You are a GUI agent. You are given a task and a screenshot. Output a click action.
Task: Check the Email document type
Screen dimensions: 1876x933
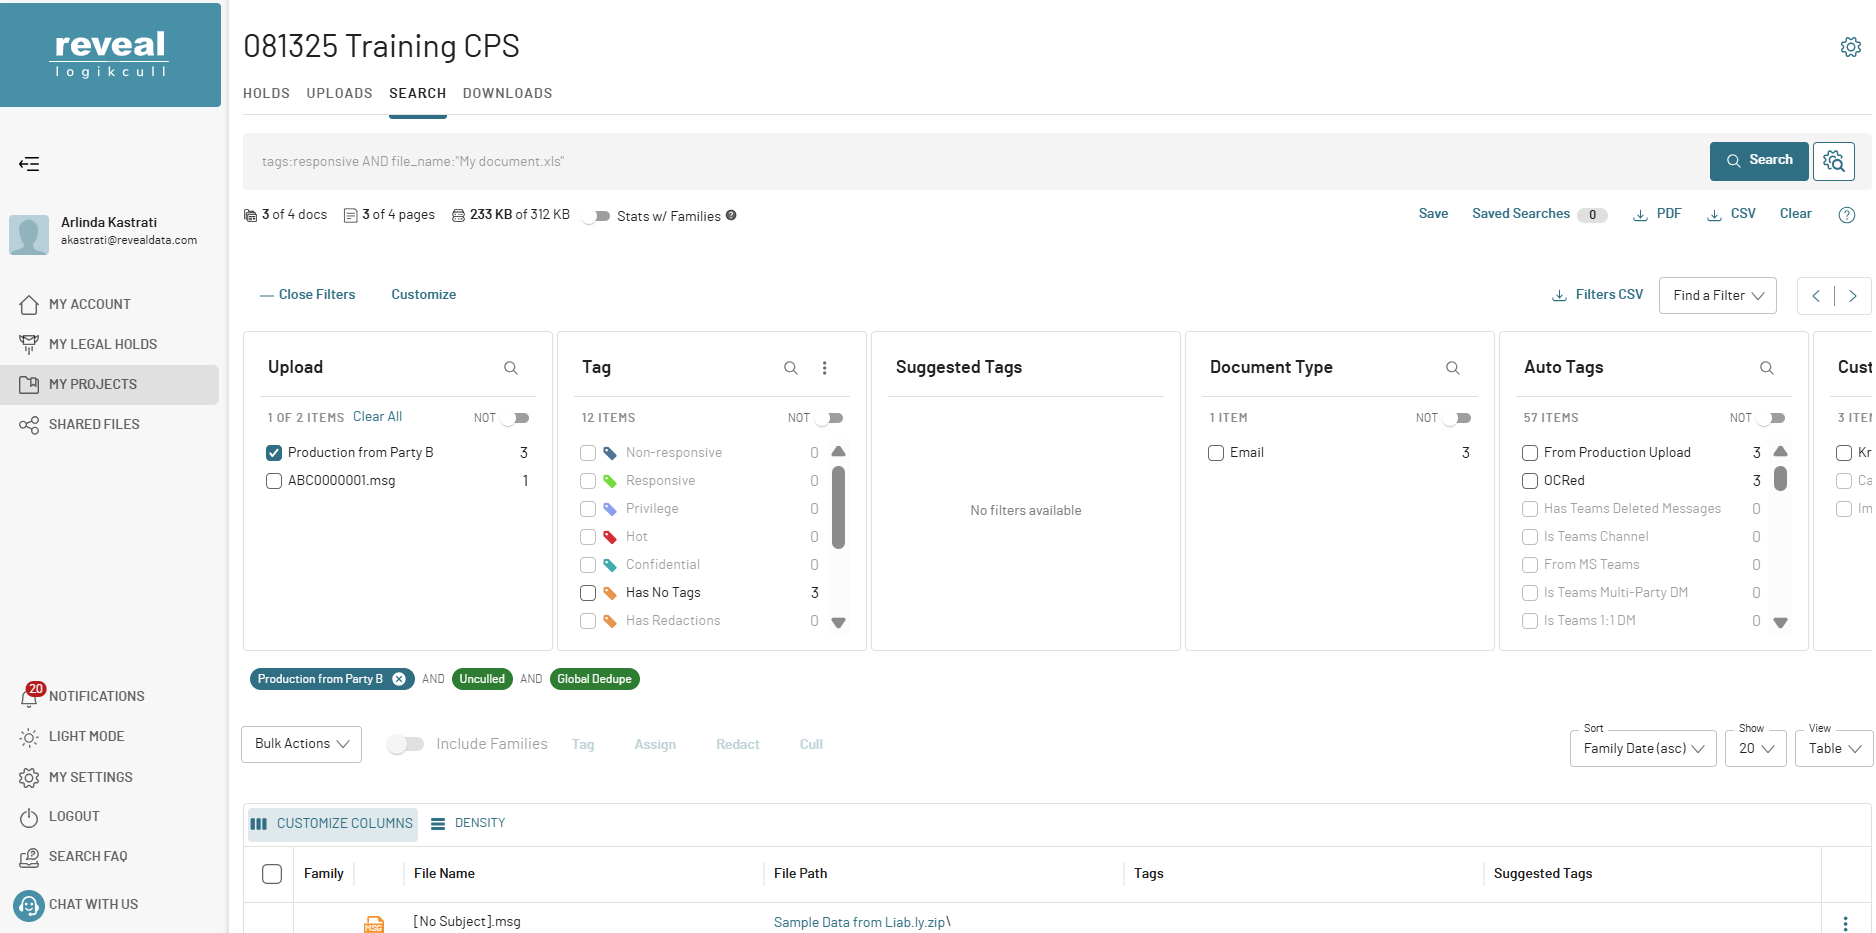click(x=1216, y=453)
